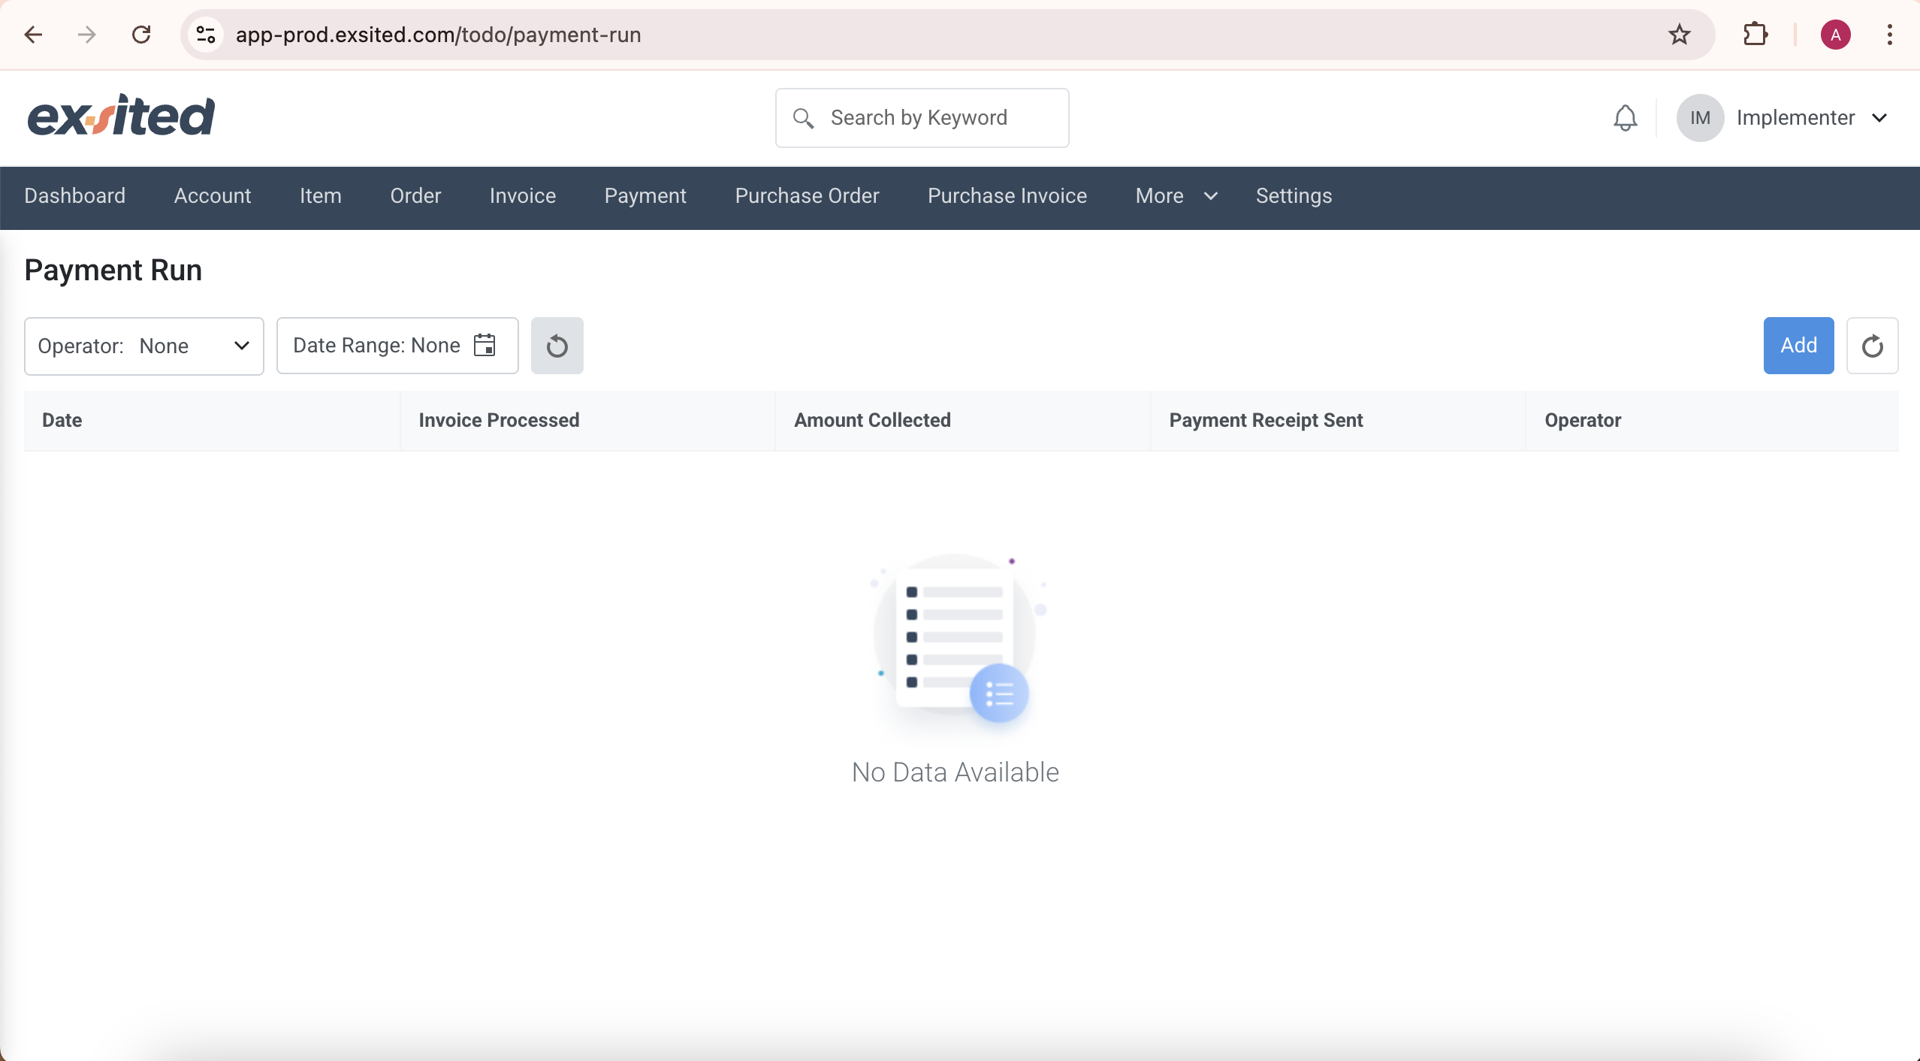Open the Chrome profile avatar A
The width and height of the screenshot is (1920, 1061).
point(1835,35)
